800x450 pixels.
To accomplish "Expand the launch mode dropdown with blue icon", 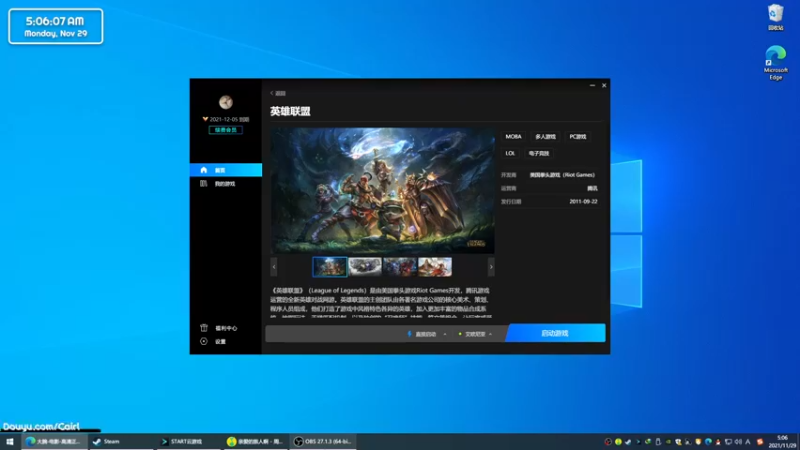I will 427,334.
